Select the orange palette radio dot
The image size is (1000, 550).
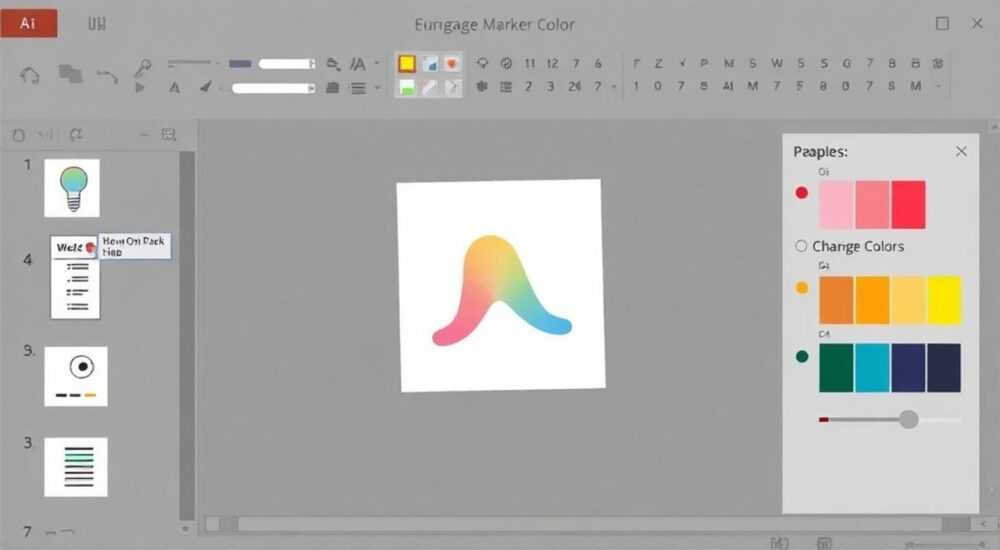(802, 288)
